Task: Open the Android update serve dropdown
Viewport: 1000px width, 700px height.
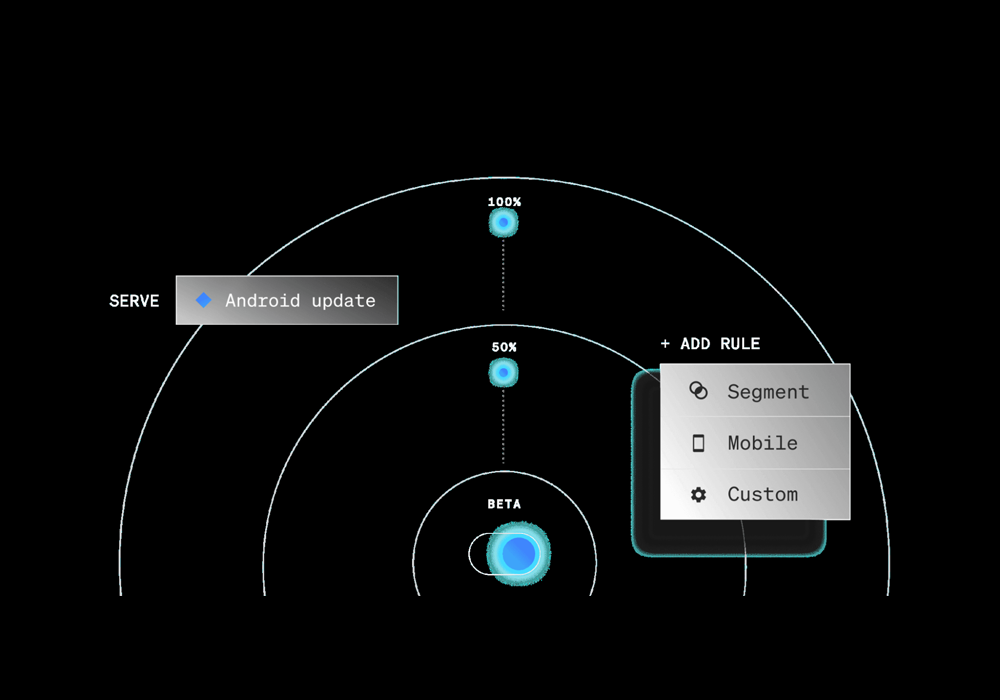Action: pyautogui.click(x=287, y=300)
